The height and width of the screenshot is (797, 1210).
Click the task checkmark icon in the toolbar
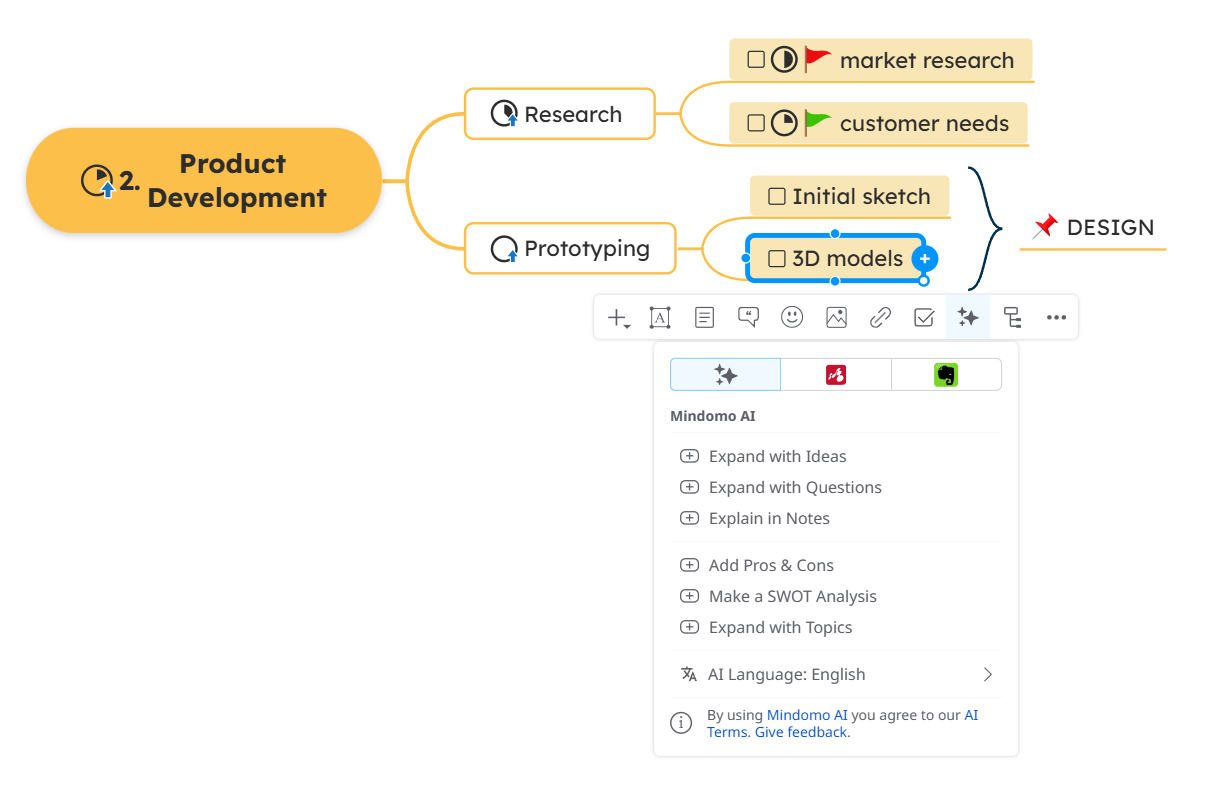pyautogui.click(x=924, y=317)
